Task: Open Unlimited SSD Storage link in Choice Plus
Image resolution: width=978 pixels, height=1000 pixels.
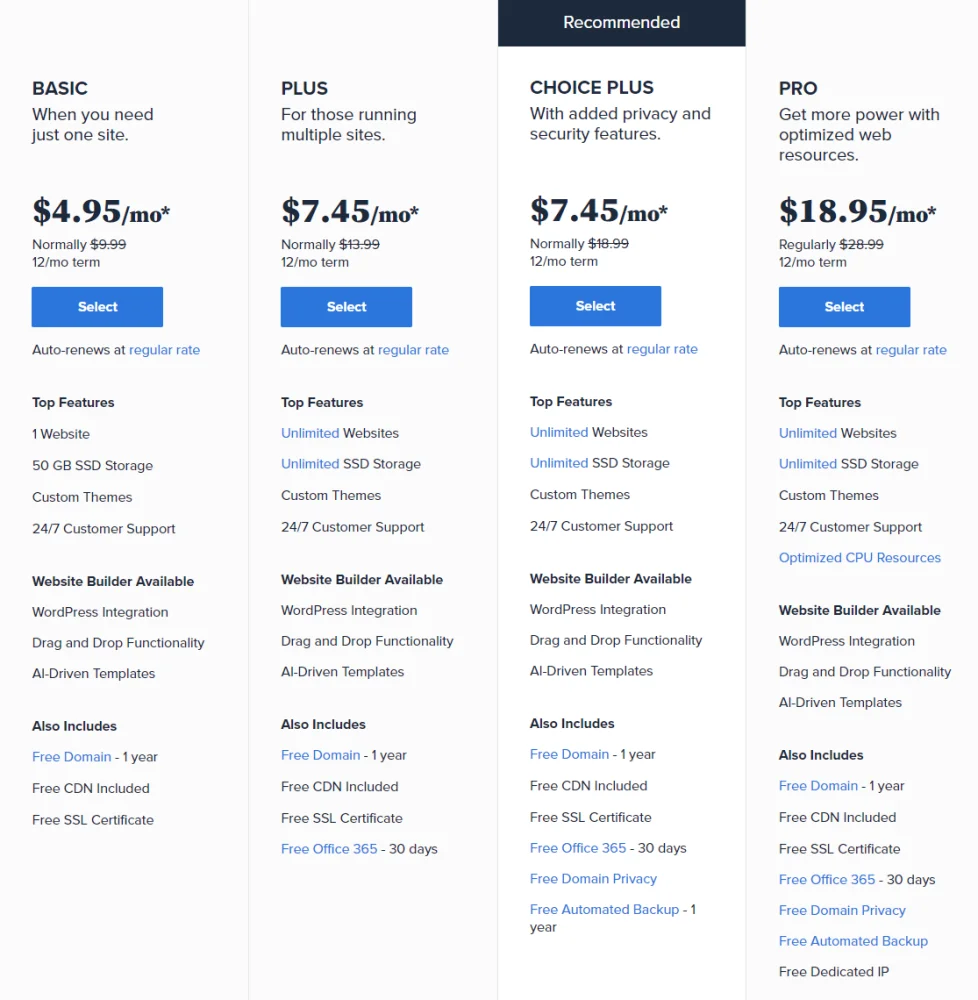Action: click(559, 463)
